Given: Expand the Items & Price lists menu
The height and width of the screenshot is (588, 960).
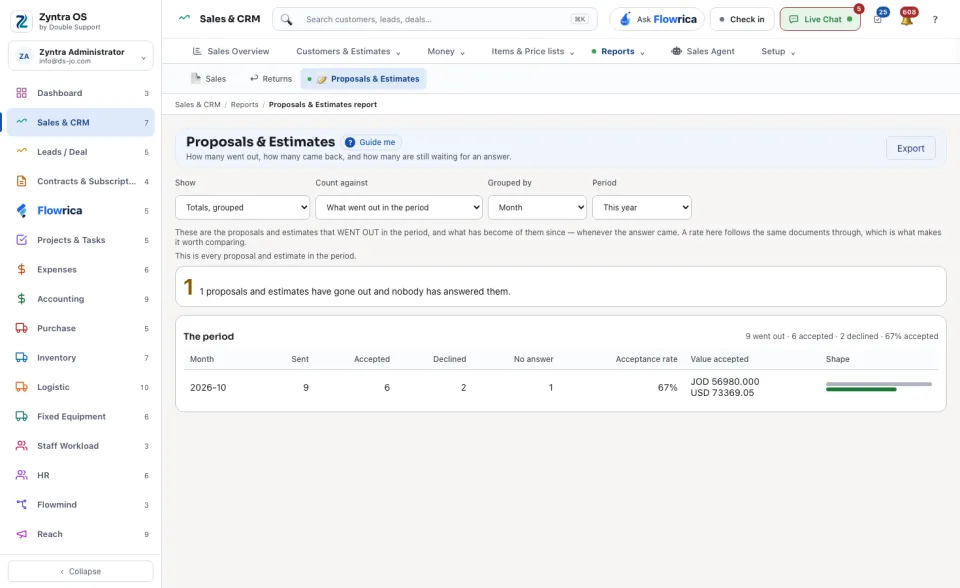Looking at the screenshot, I should (x=533, y=51).
